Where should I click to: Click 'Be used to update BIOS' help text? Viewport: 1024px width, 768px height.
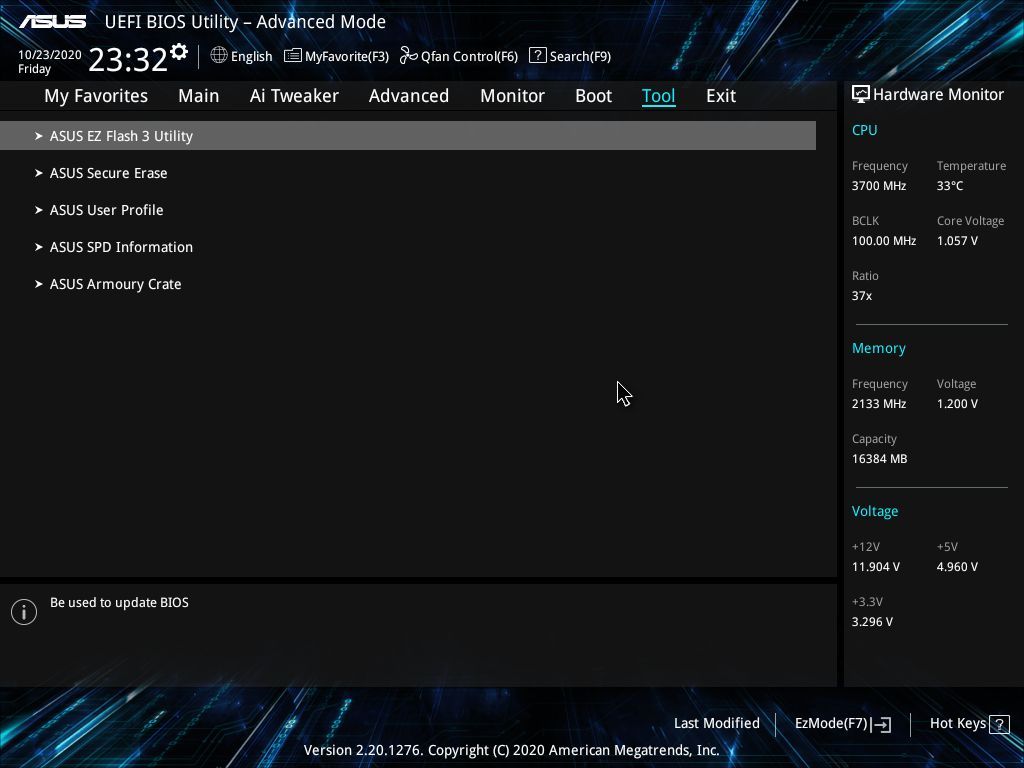(119, 603)
